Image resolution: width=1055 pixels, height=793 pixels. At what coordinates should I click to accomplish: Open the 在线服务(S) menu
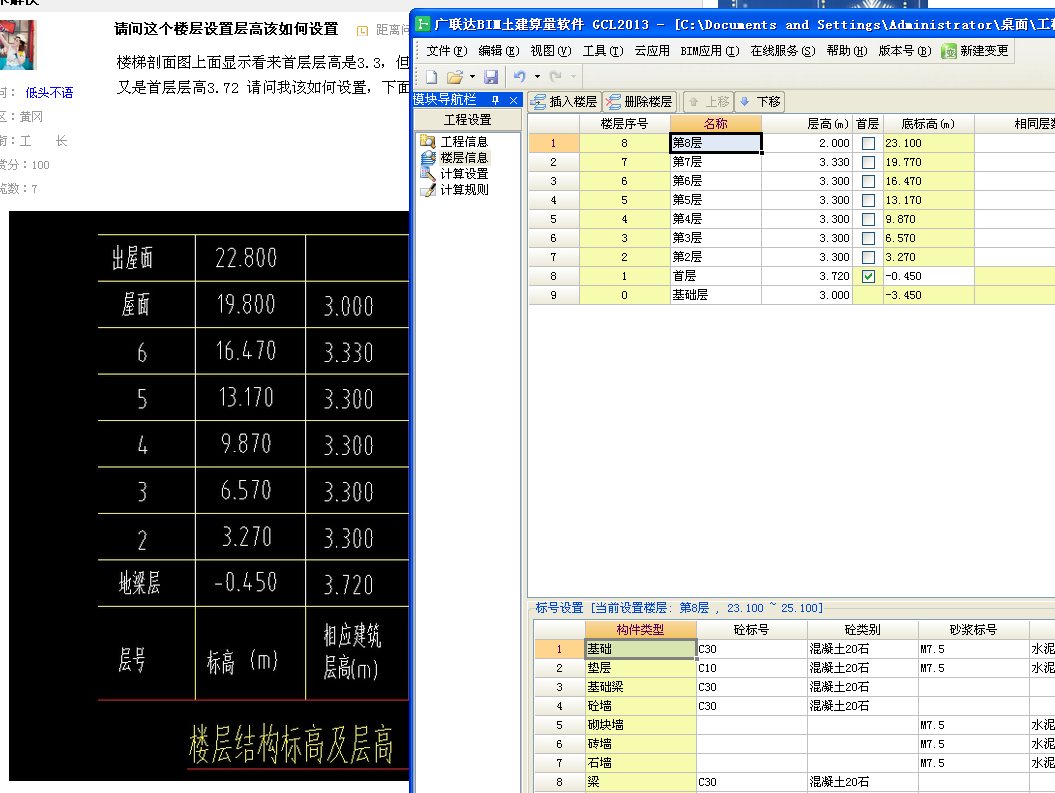(783, 51)
